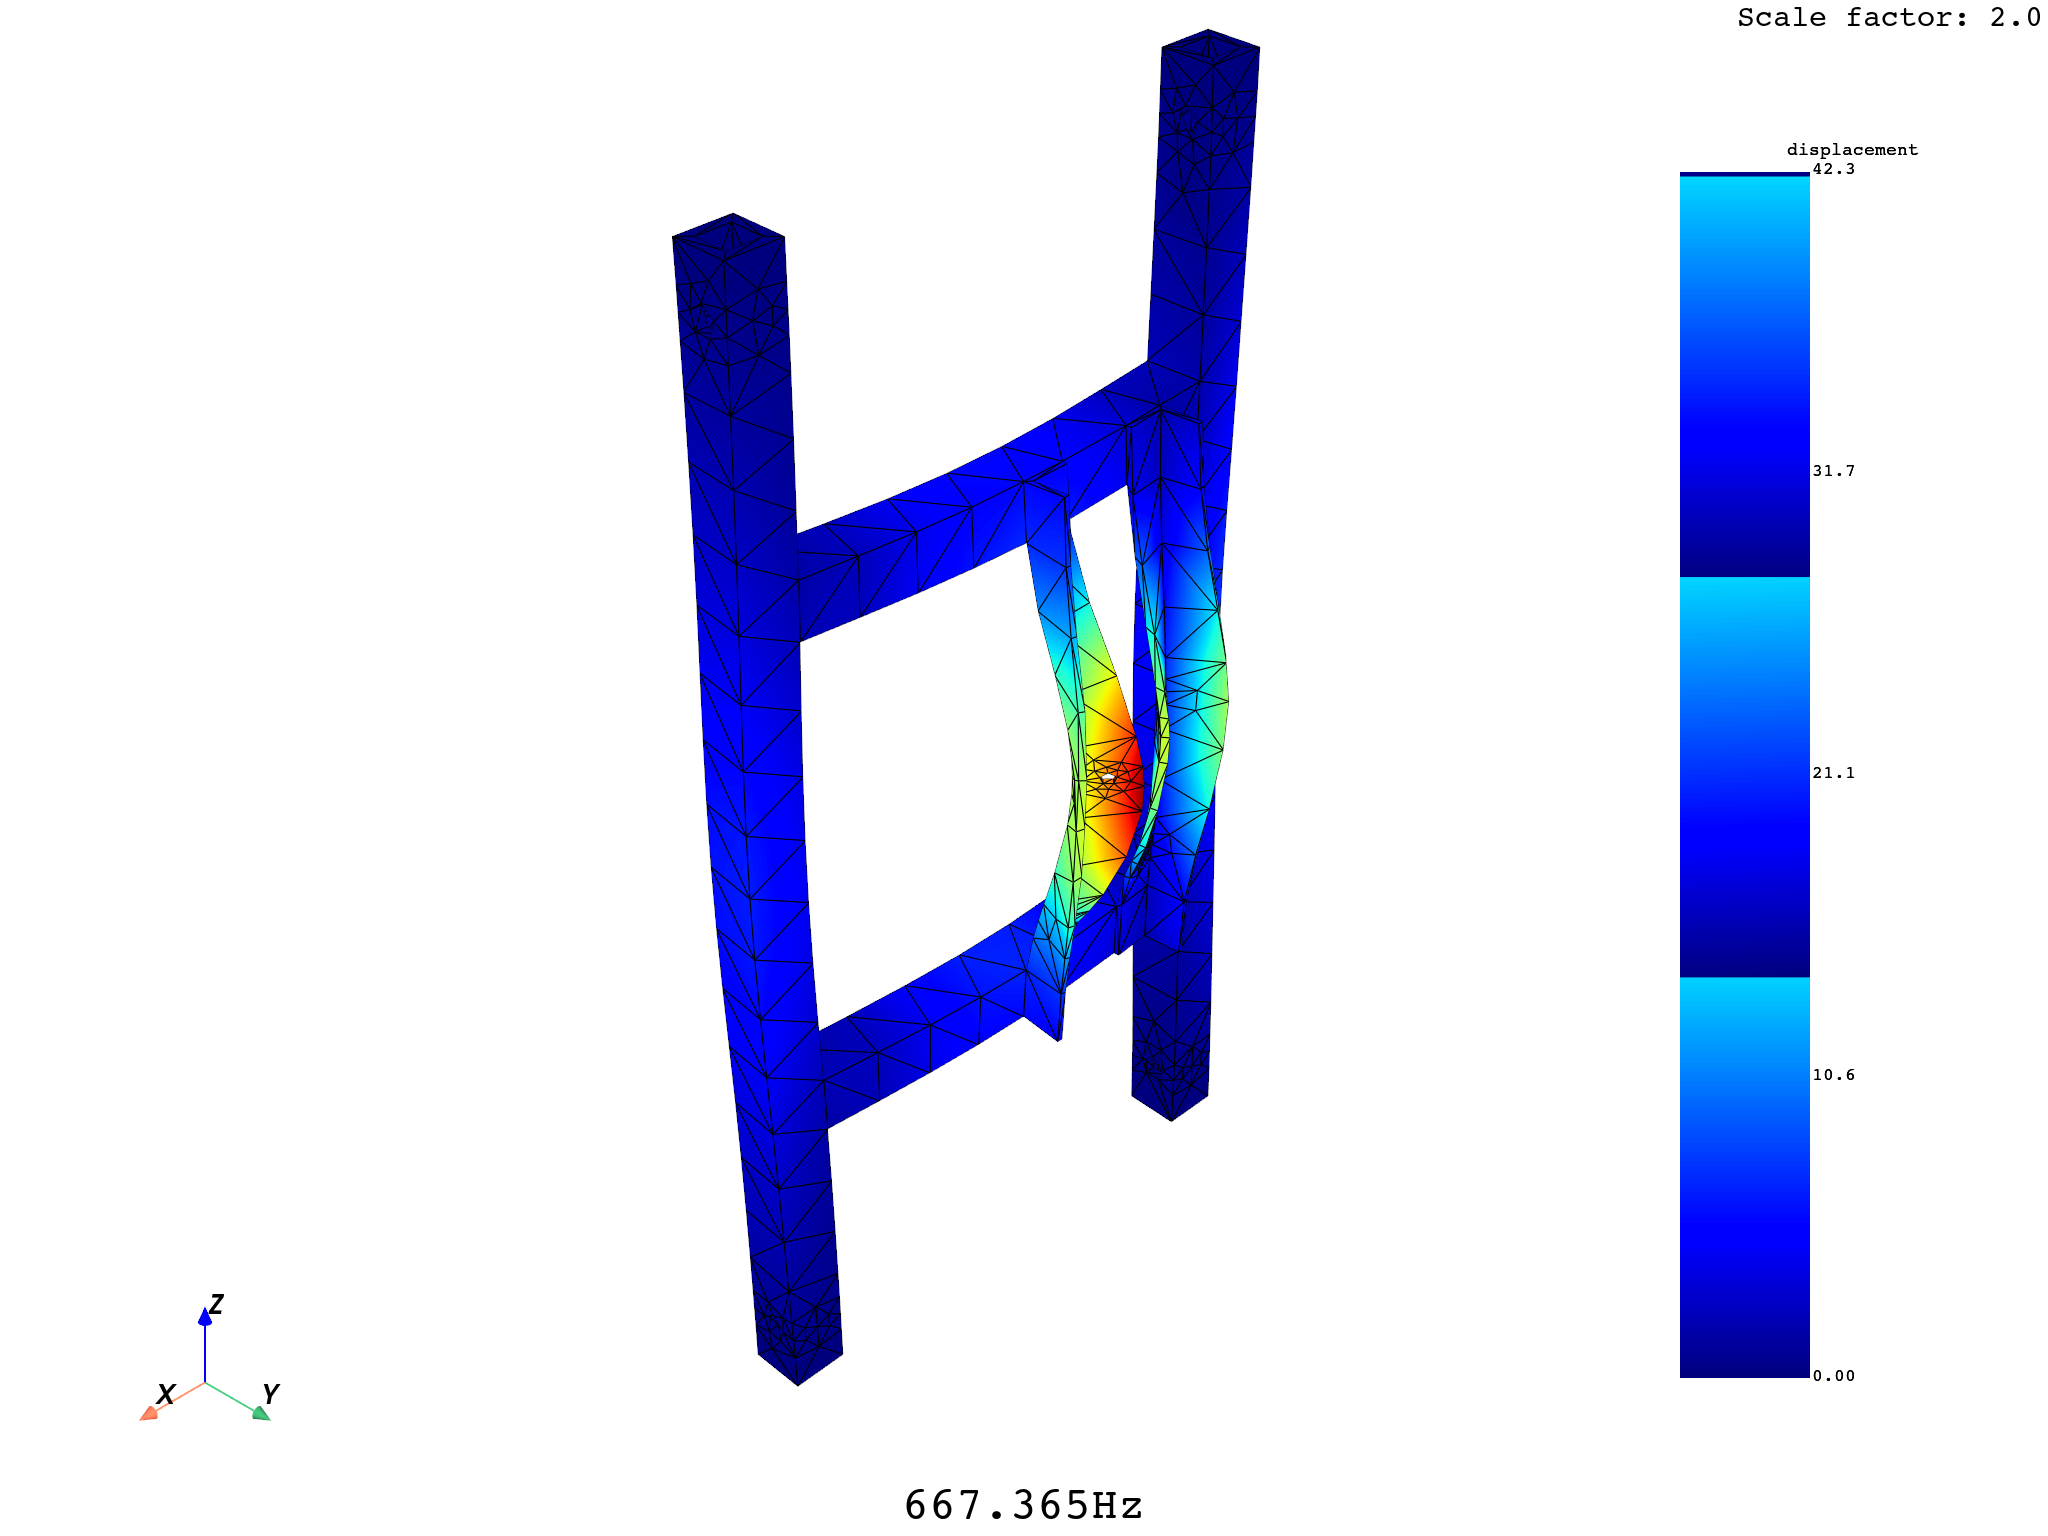The image size is (2048, 1536).
Task: Click the 42.3 maximum colorbar label
Action: 1833,169
